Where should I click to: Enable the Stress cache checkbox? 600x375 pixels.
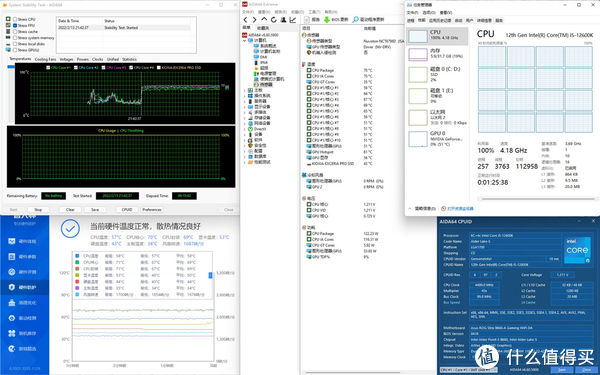pyautogui.click(x=15, y=31)
